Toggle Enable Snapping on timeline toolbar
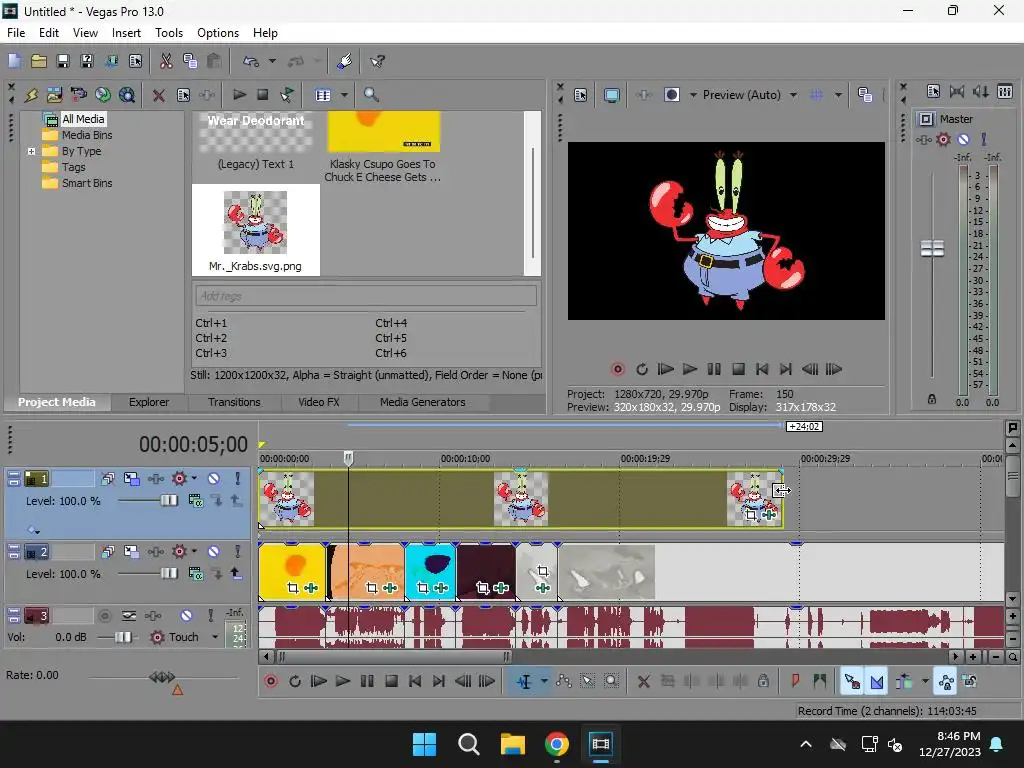This screenshot has width=1024, height=768. point(852,682)
